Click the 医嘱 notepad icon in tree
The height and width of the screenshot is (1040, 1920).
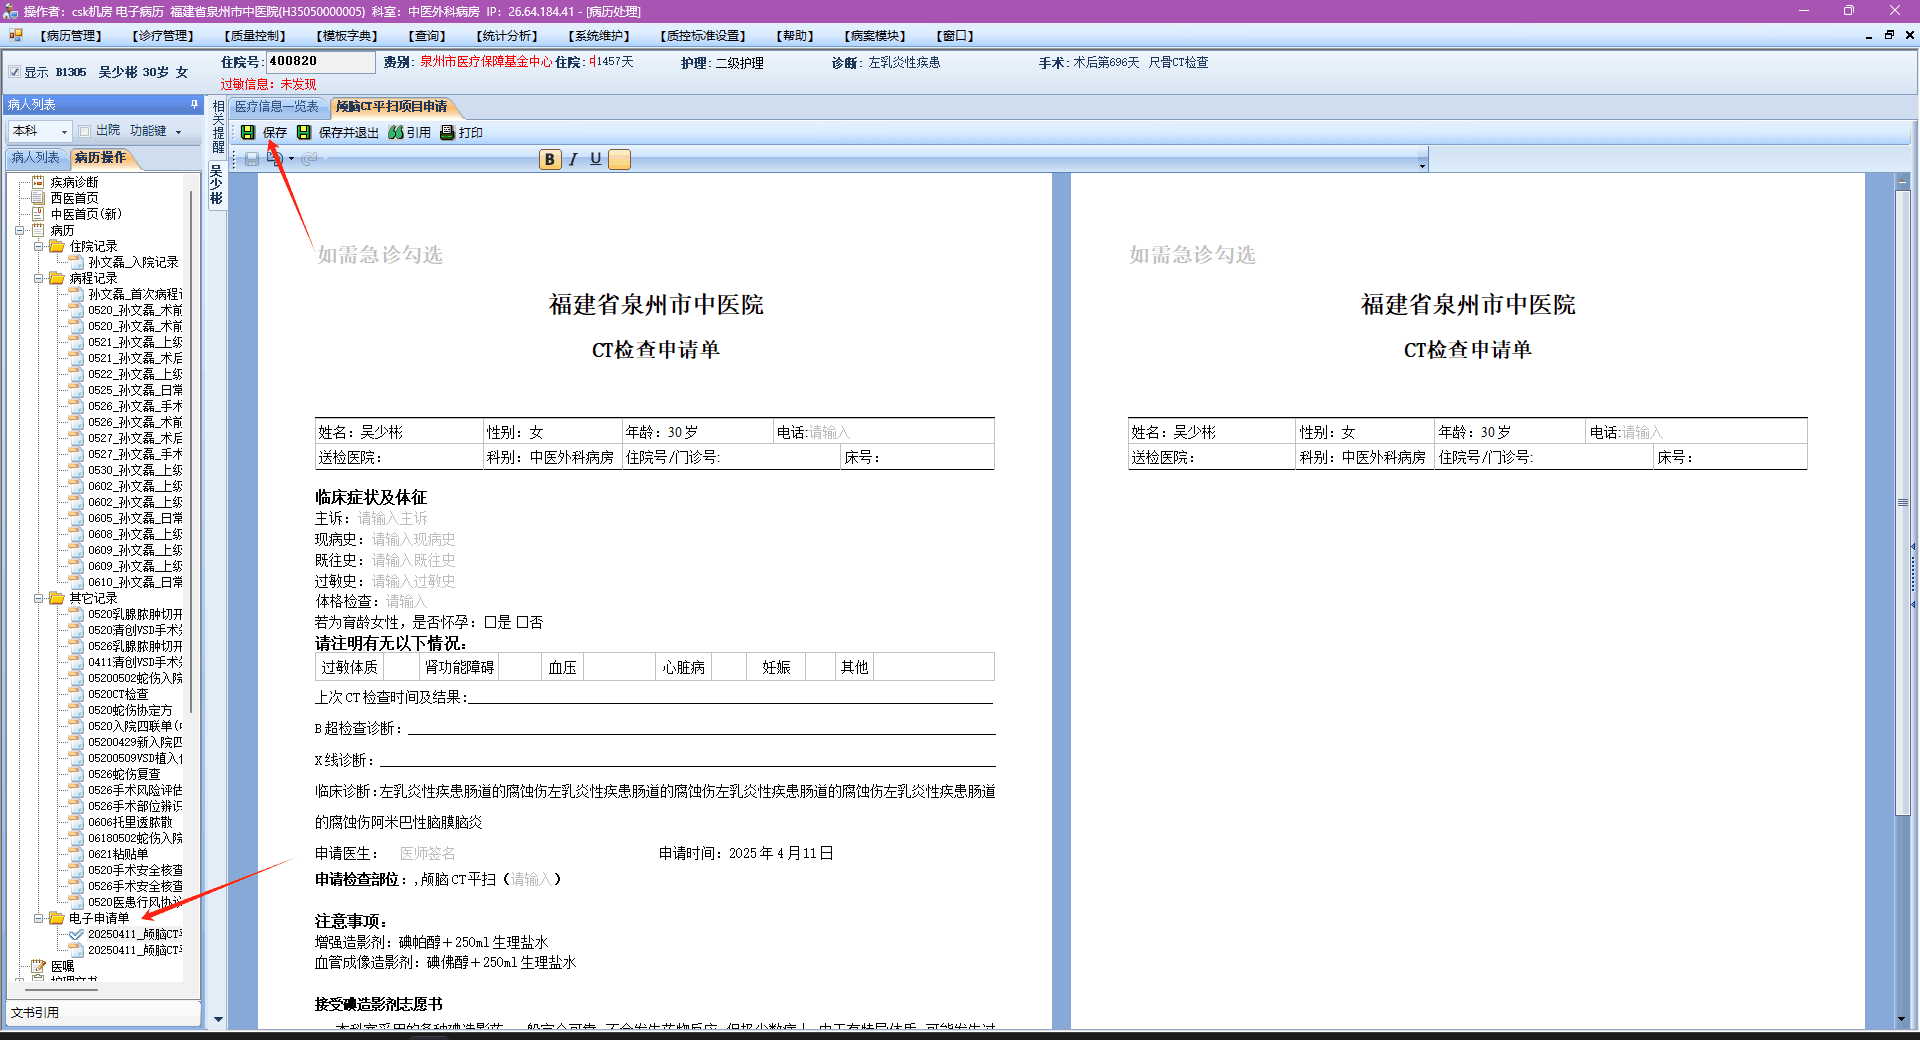tap(38, 966)
